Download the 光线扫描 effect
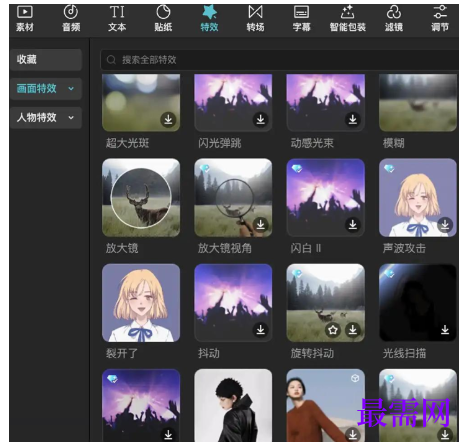The height and width of the screenshot is (444, 469). tap(445, 330)
